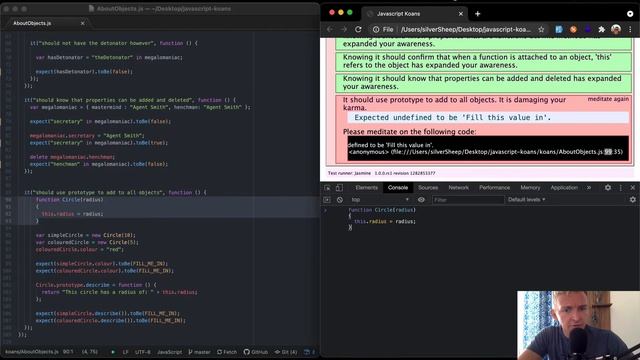Open the DevTools Application tab
This screenshot has height=360, width=640.
tap(564, 188)
